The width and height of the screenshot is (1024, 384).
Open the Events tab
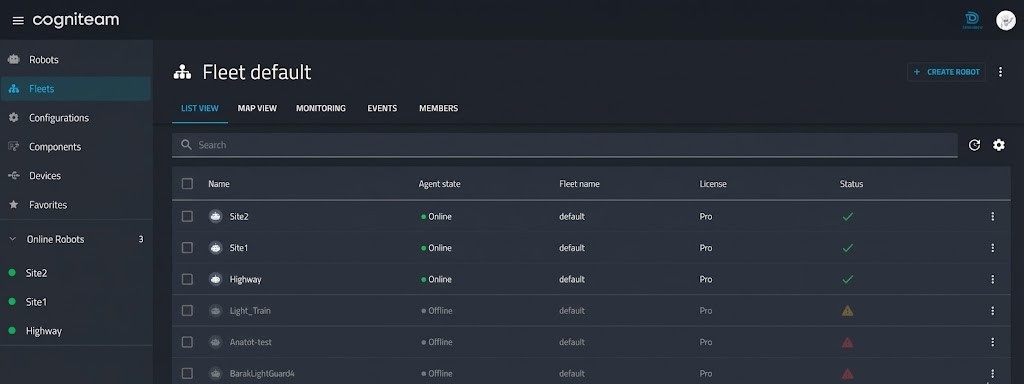point(382,108)
